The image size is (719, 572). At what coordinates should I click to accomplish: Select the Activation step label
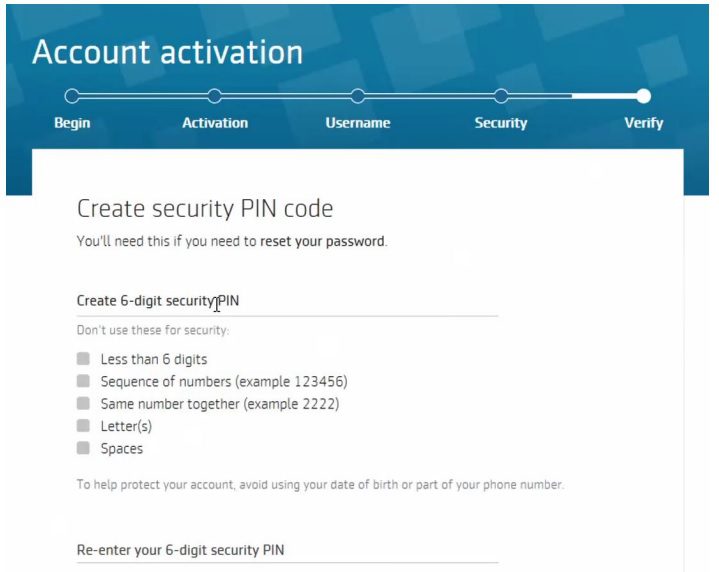click(x=215, y=123)
